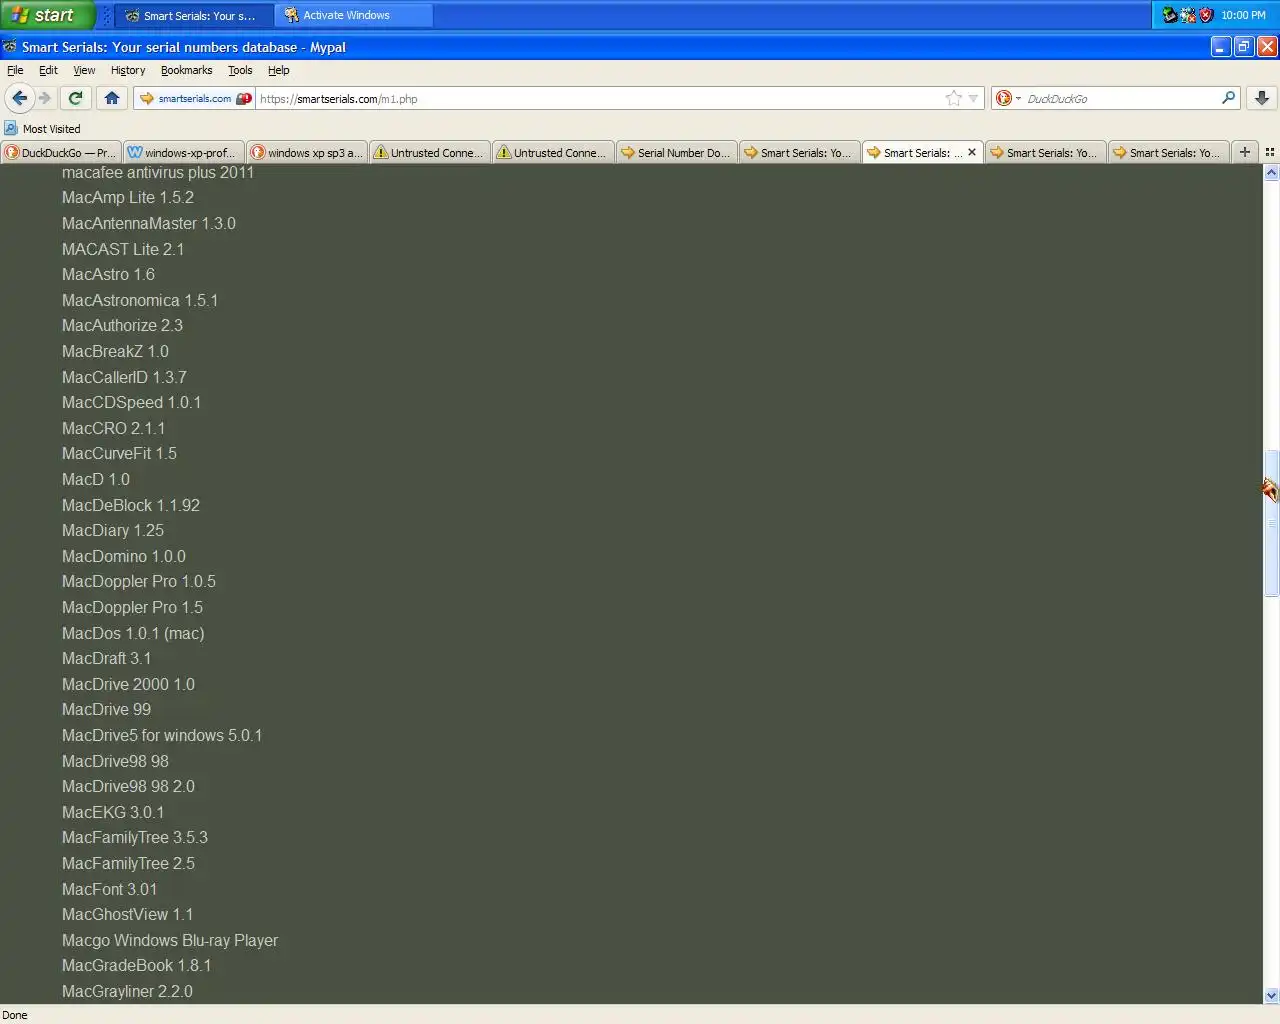Click the DuckDuckGo search input field
Image resolution: width=1280 pixels, height=1024 pixels.
(1120, 99)
